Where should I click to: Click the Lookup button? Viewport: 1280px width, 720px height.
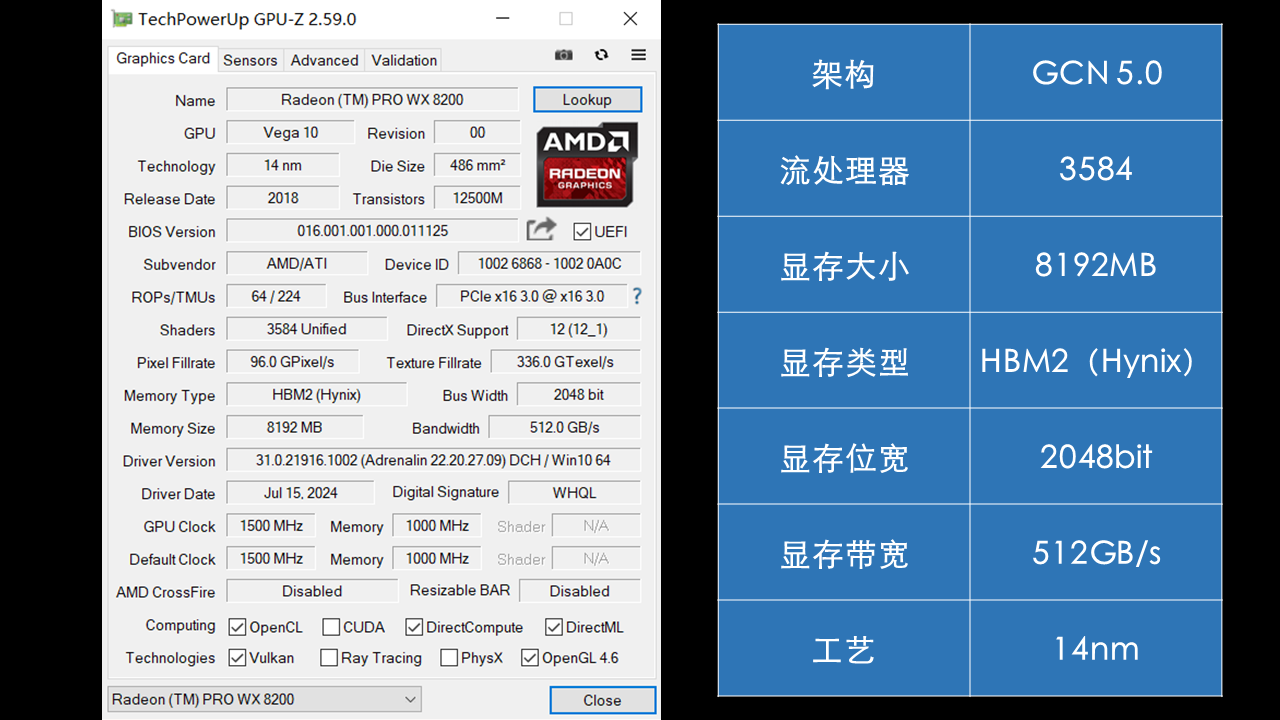(587, 100)
